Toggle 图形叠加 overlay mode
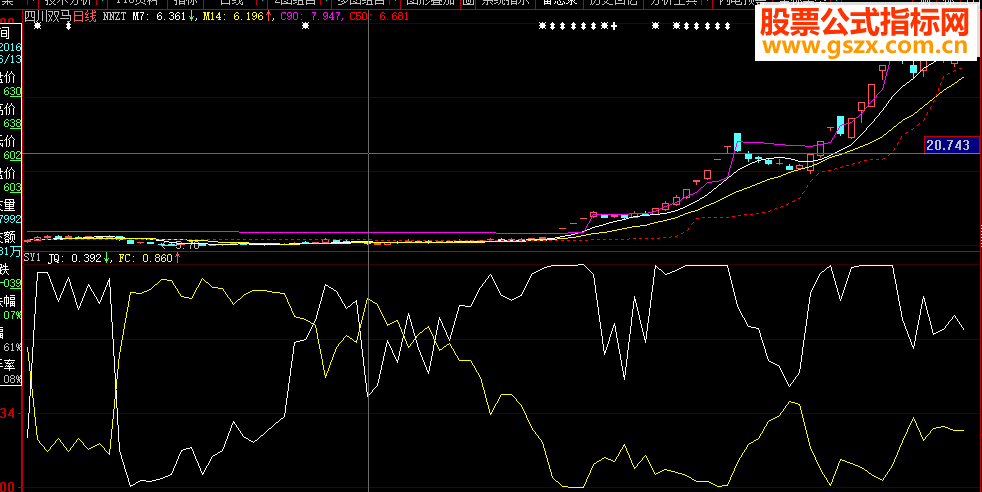The width and height of the screenshot is (982, 492). pyautogui.click(x=428, y=3)
